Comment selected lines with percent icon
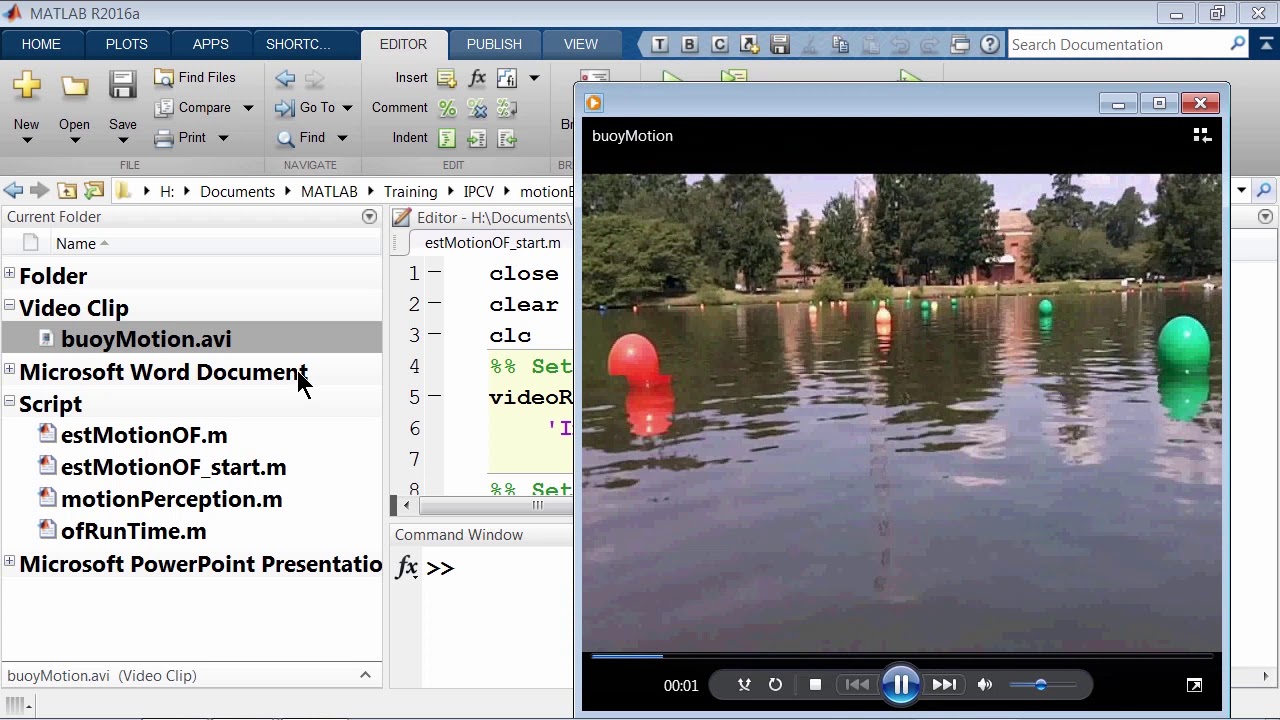This screenshot has width=1280, height=720. pyautogui.click(x=447, y=108)
